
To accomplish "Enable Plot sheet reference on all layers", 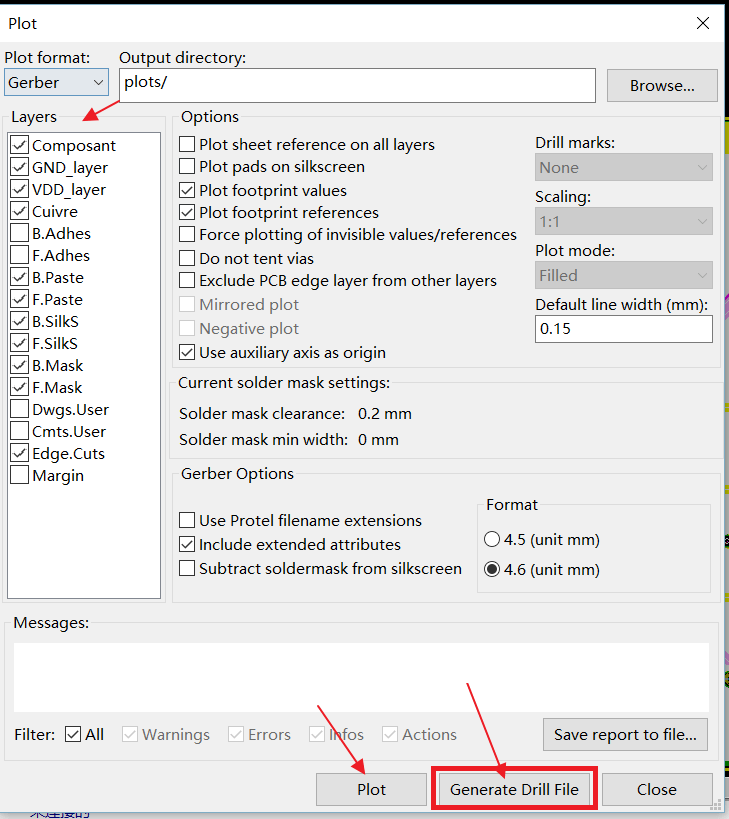I will [x=187, y=144].
